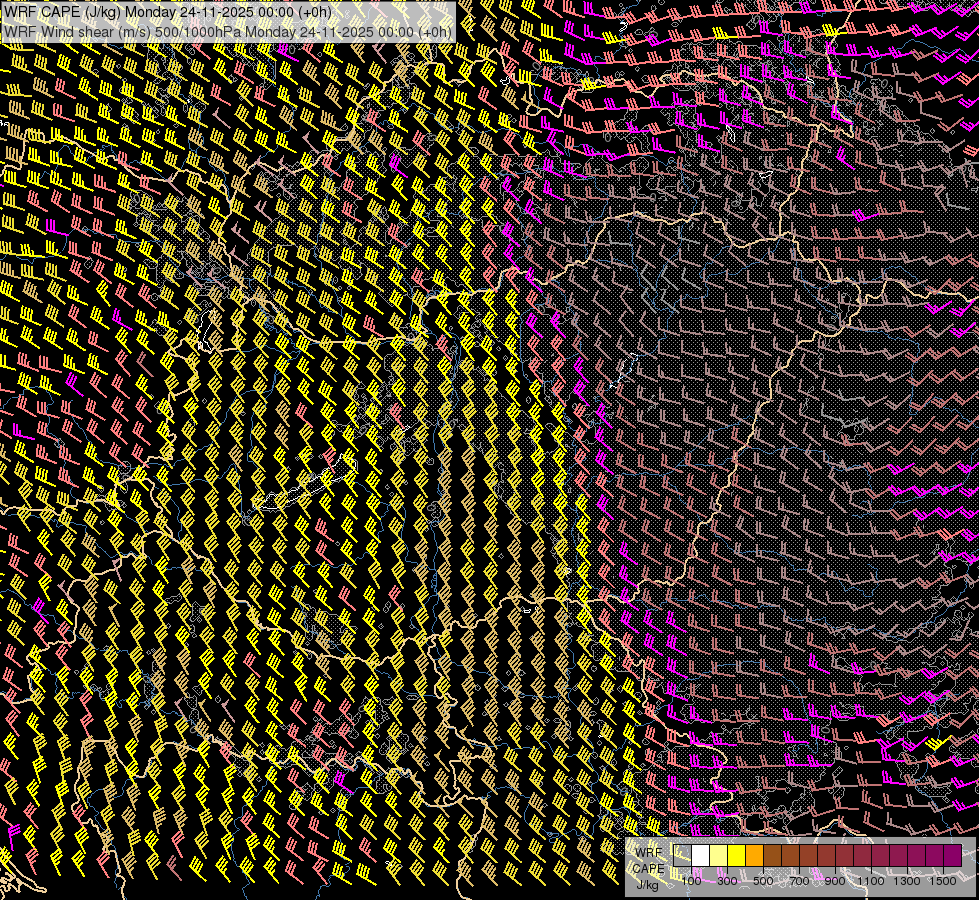The image size is (979, 900).
Task: Click the CAPE text in the legend
Action: coord(649,868)
